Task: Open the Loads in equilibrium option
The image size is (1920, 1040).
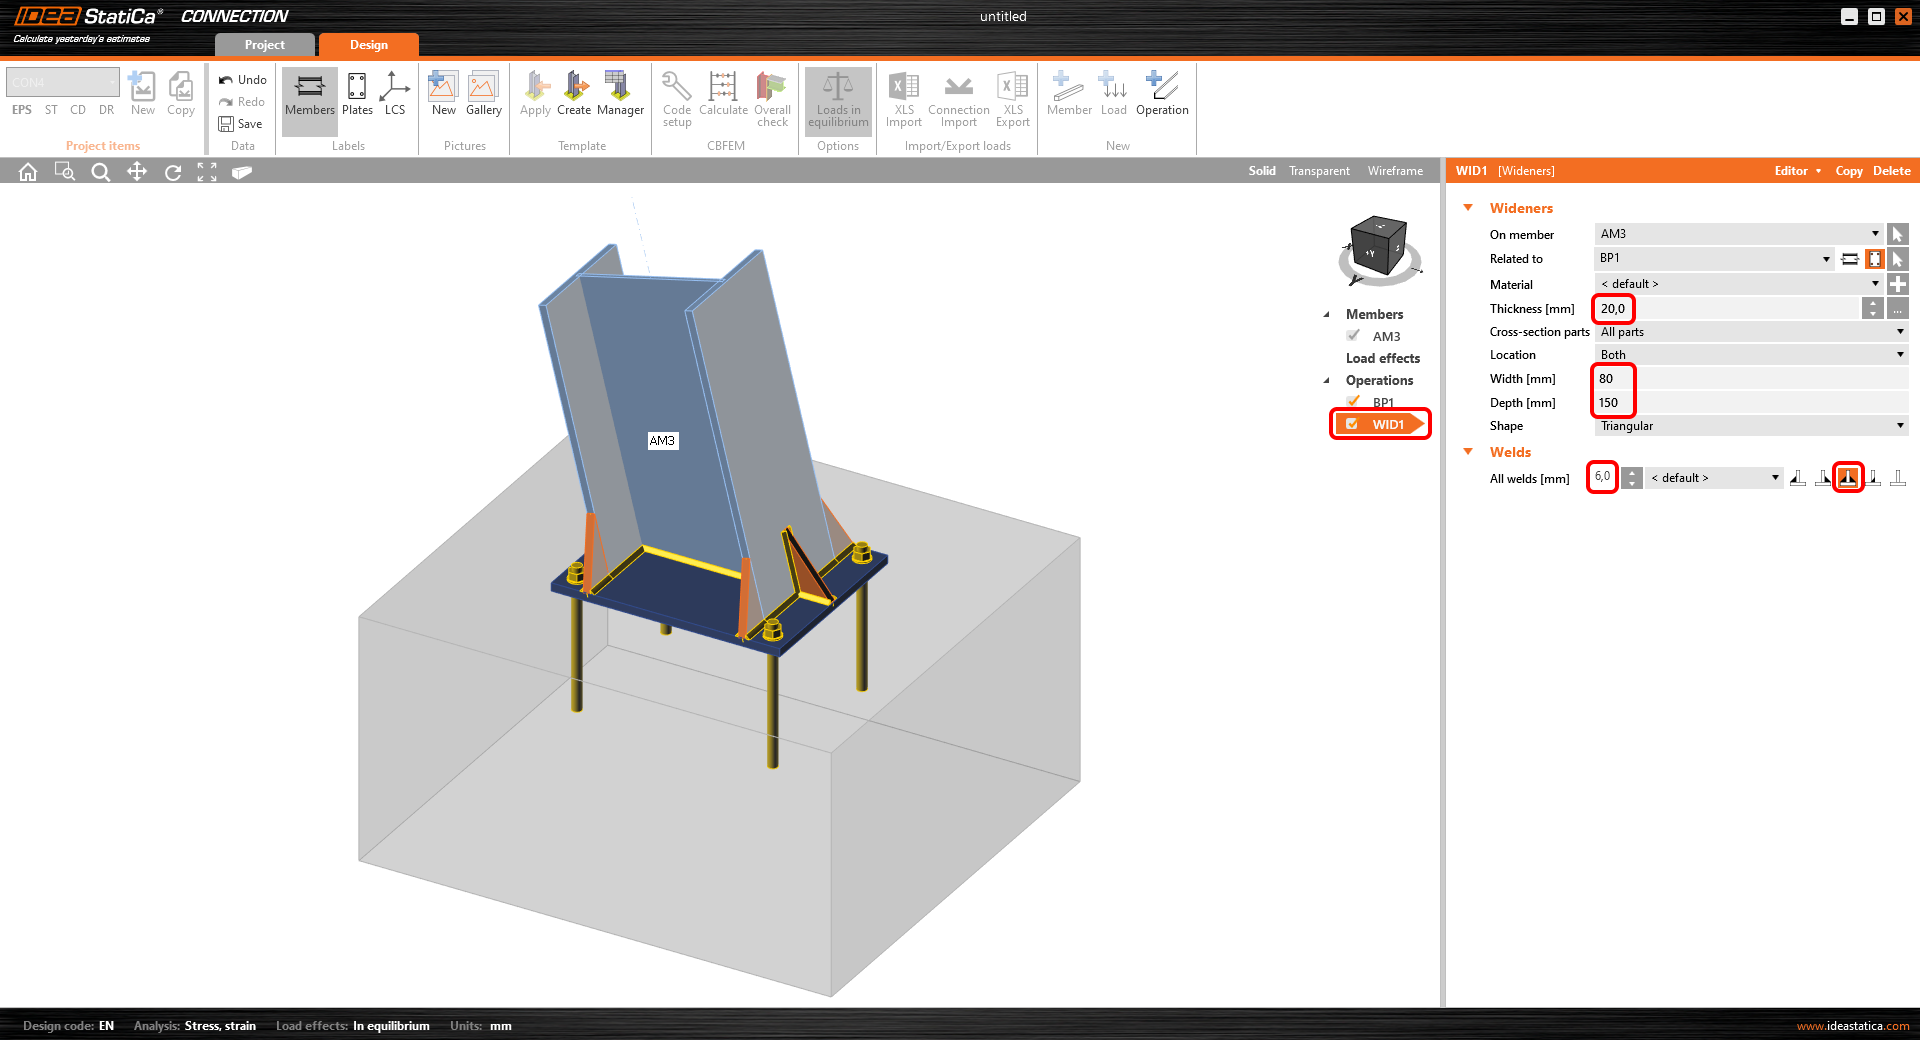Action: click(x=838, y=99)
